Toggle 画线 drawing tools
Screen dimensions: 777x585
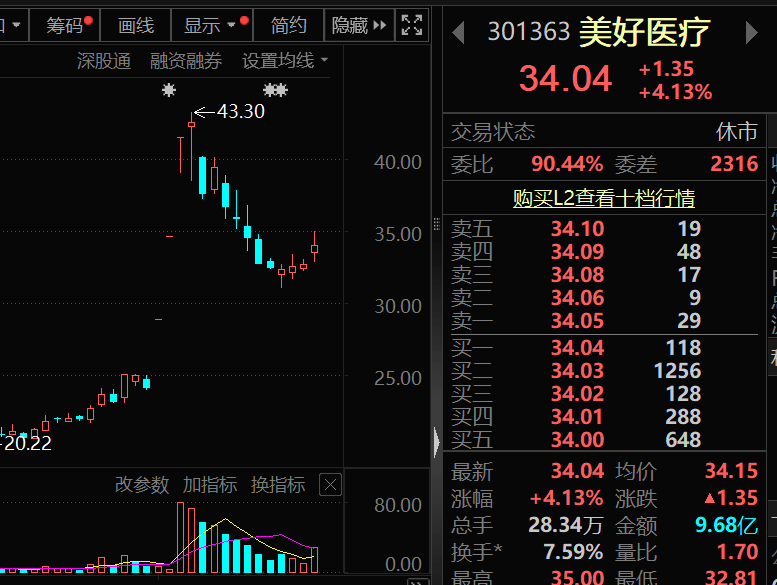(136, 25)
